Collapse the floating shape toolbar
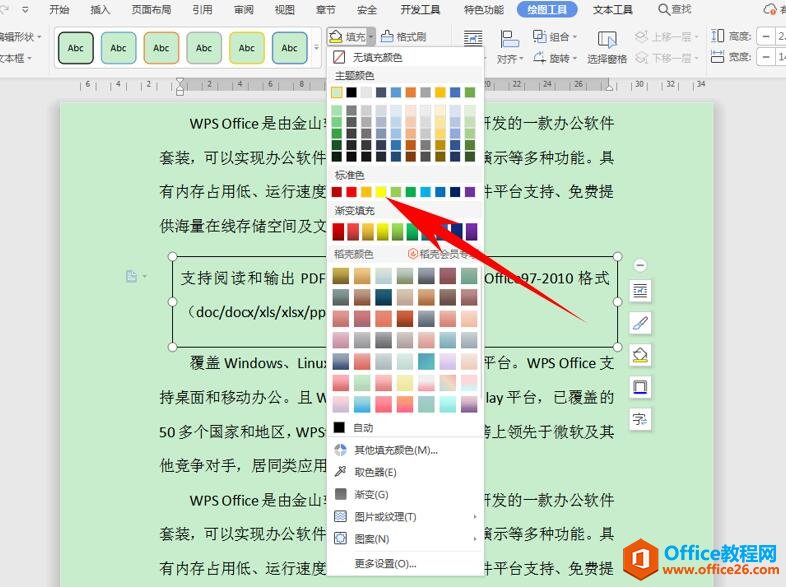Image resolution: width=786 pixels, height=587 pixels. pyautogui.click(x=640, y=265)
